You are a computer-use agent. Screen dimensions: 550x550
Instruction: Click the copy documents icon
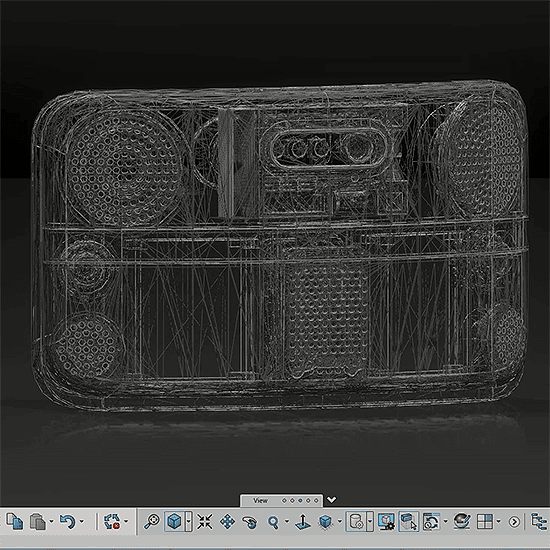click(x=15, y=522)
